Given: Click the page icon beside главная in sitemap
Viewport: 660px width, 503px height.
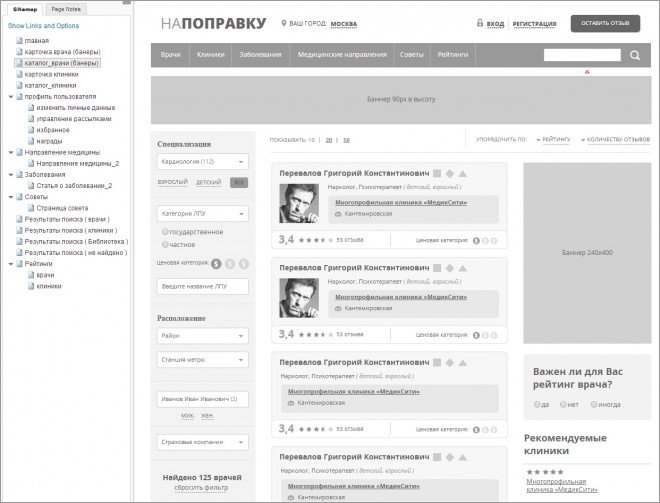Looking at the screenshot, I should [x=19, y=40].
